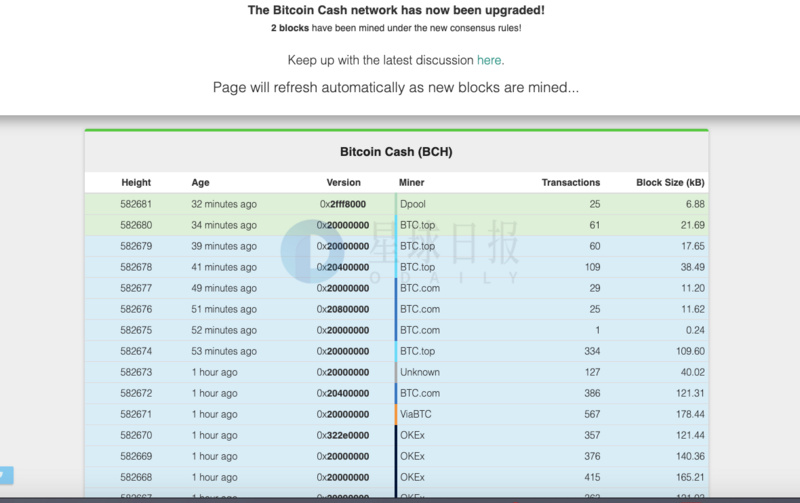This screenshot has height=503, width=800.
Task: Click block height 582669
Action: point(136,456)
